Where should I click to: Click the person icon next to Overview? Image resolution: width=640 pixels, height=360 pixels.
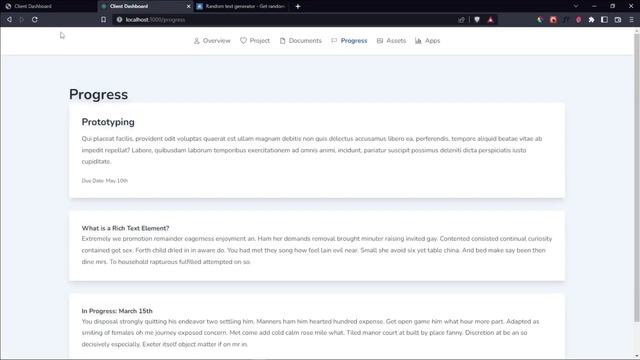[x=196, y=41]
